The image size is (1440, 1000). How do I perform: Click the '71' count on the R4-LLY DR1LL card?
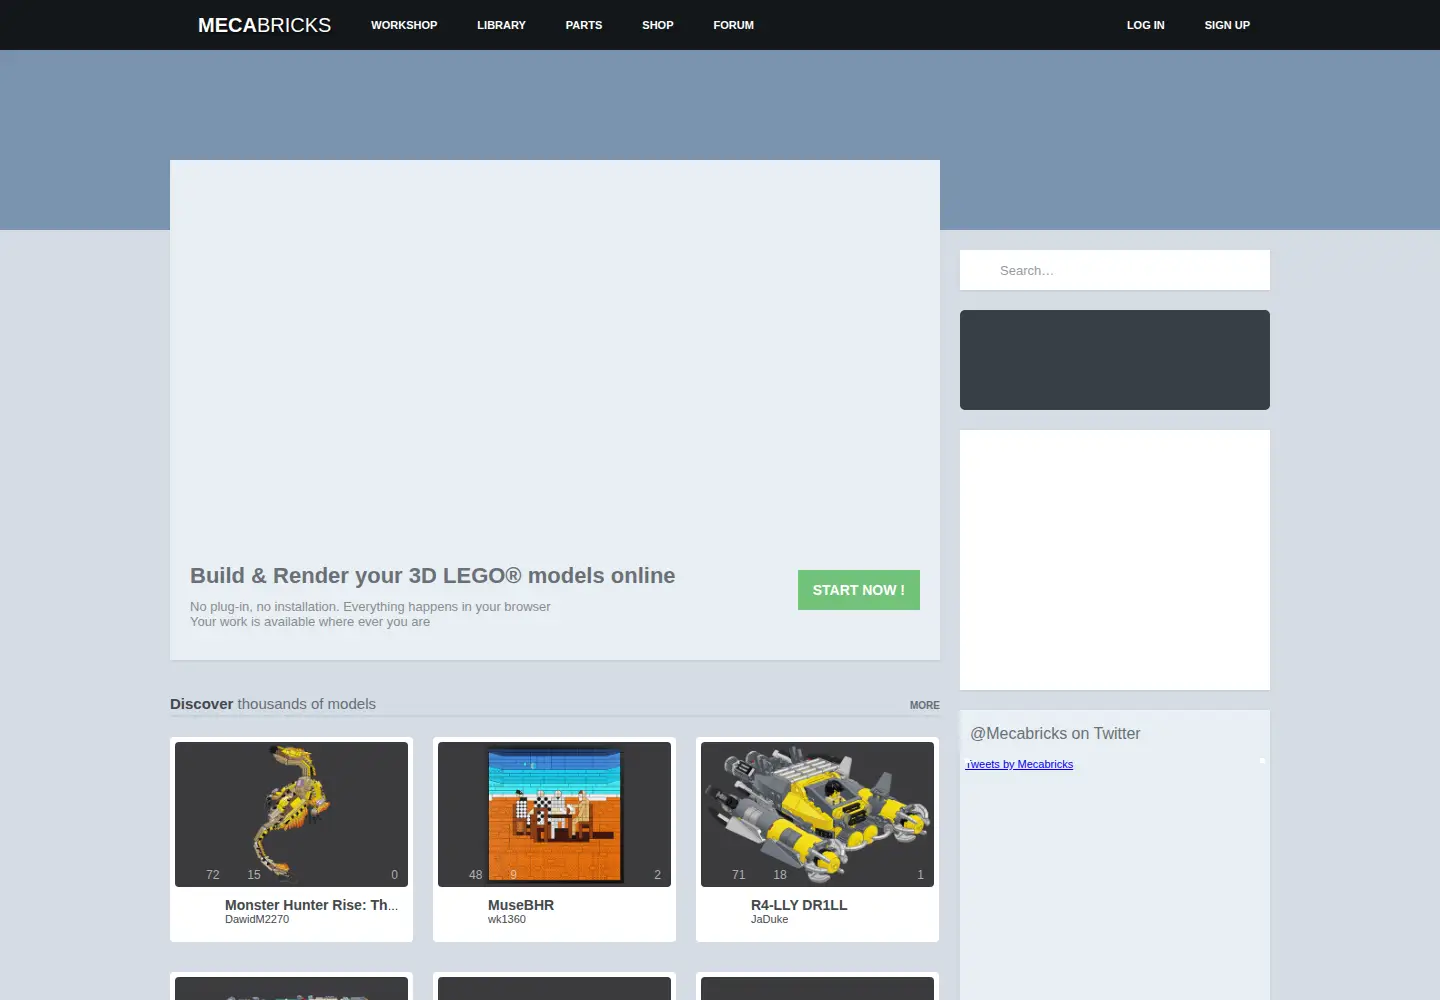coord(739,875)
